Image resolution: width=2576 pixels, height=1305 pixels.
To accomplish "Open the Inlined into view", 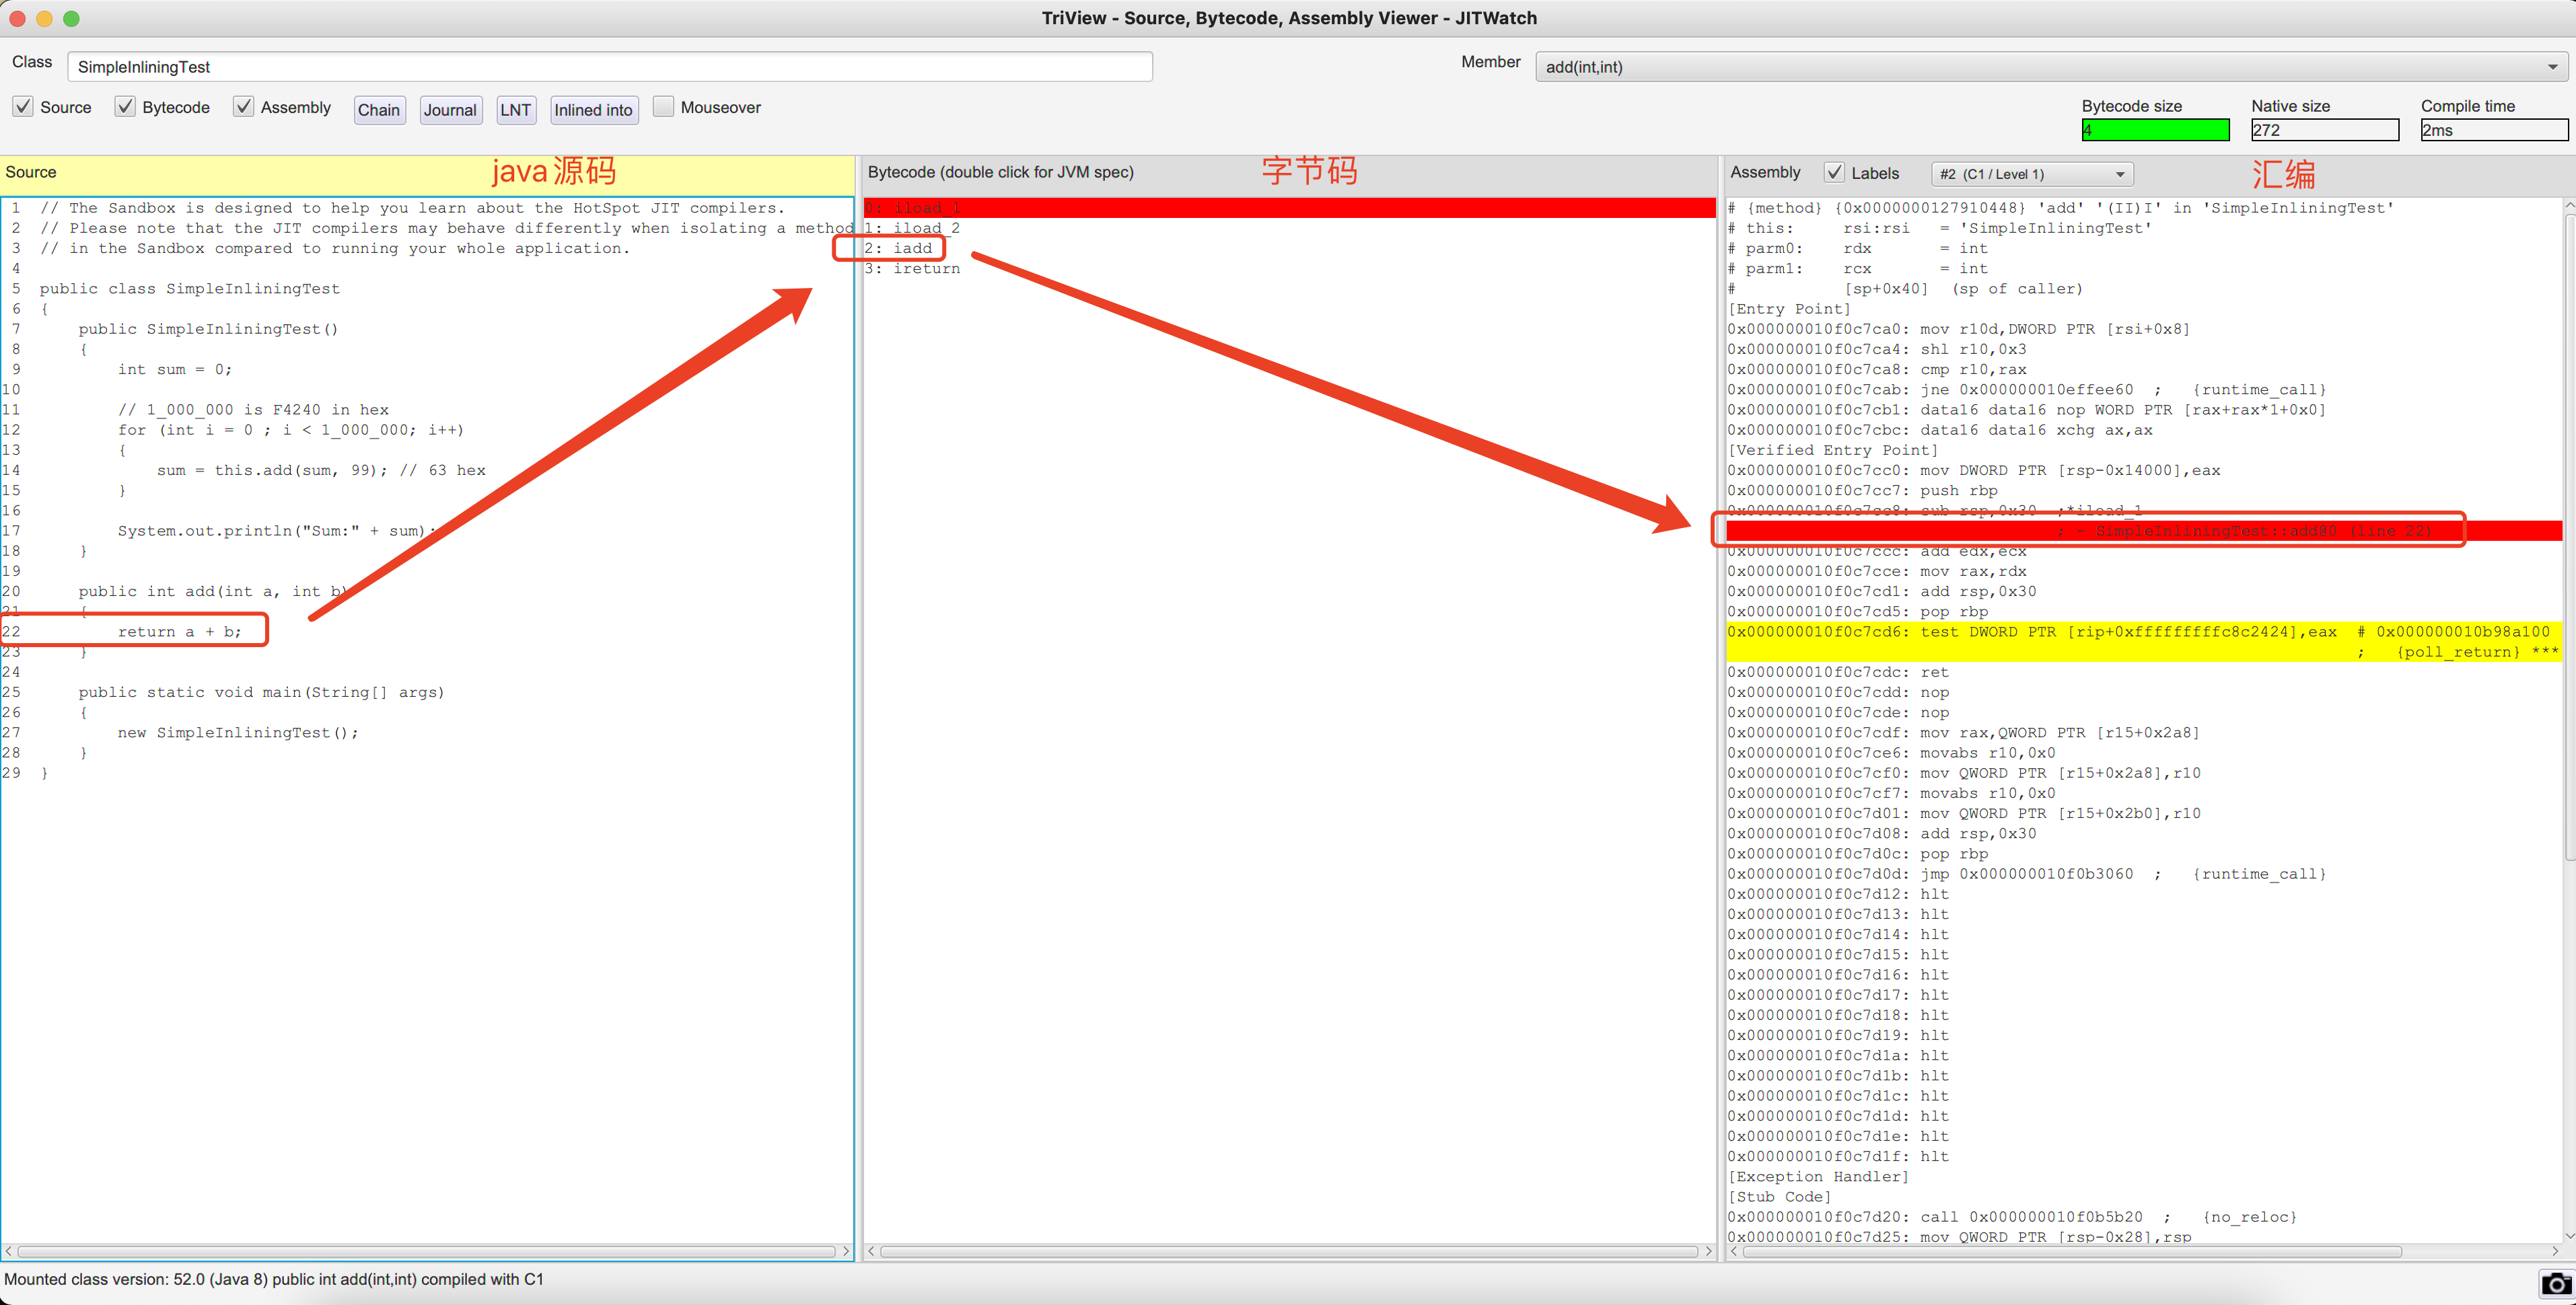I will [593, 110].
